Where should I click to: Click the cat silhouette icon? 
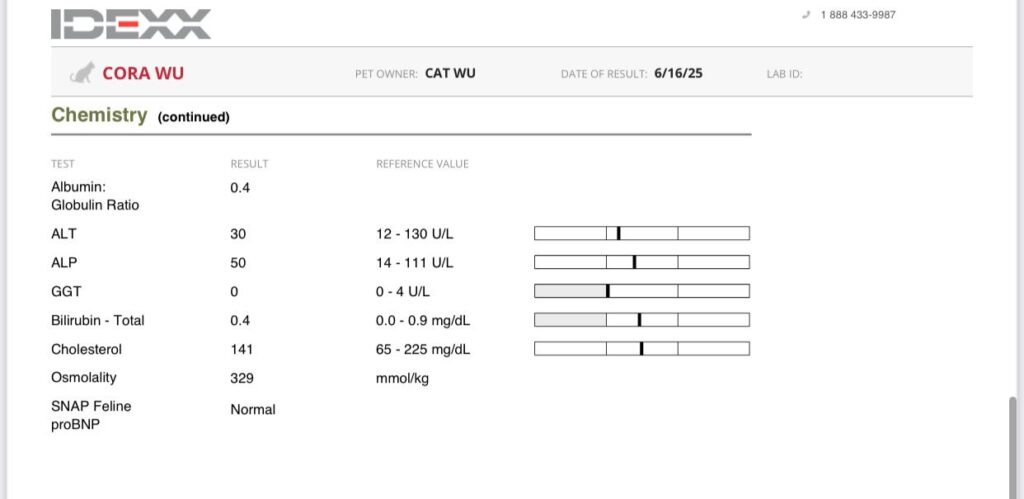(82, 72)
